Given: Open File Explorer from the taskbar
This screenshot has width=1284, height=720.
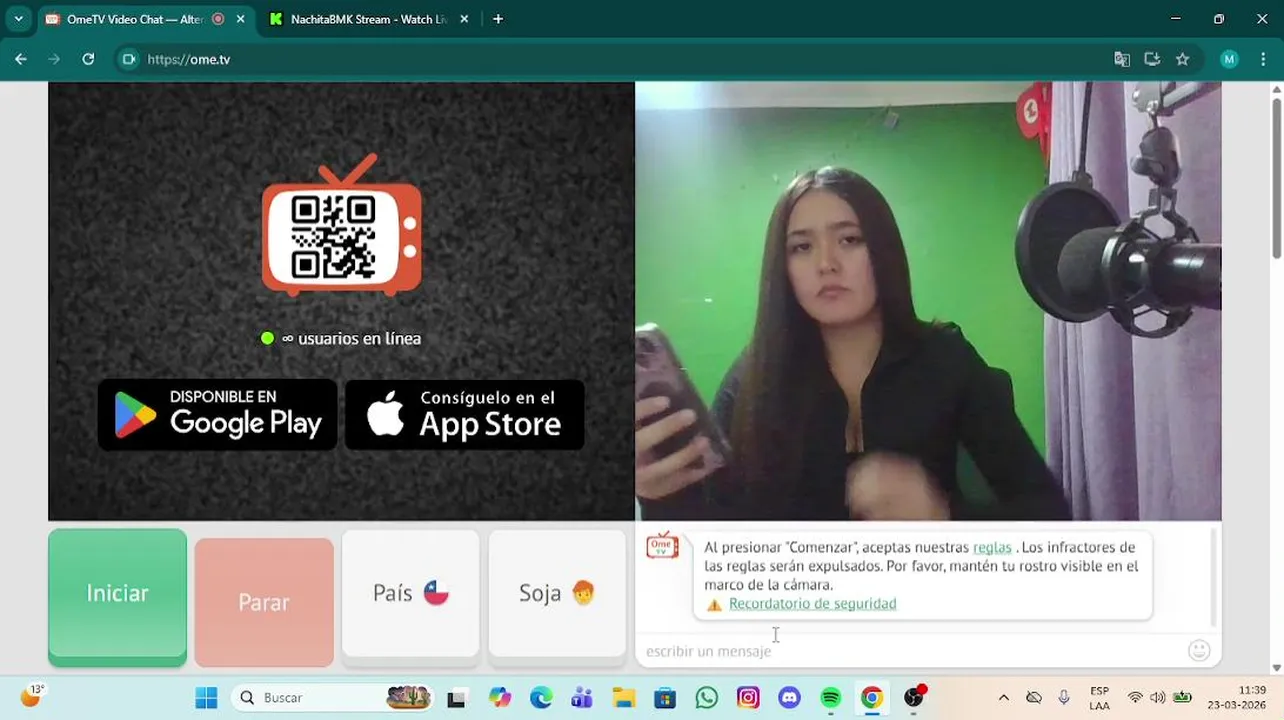Looking at the screenshot, I should pos(624,697).
